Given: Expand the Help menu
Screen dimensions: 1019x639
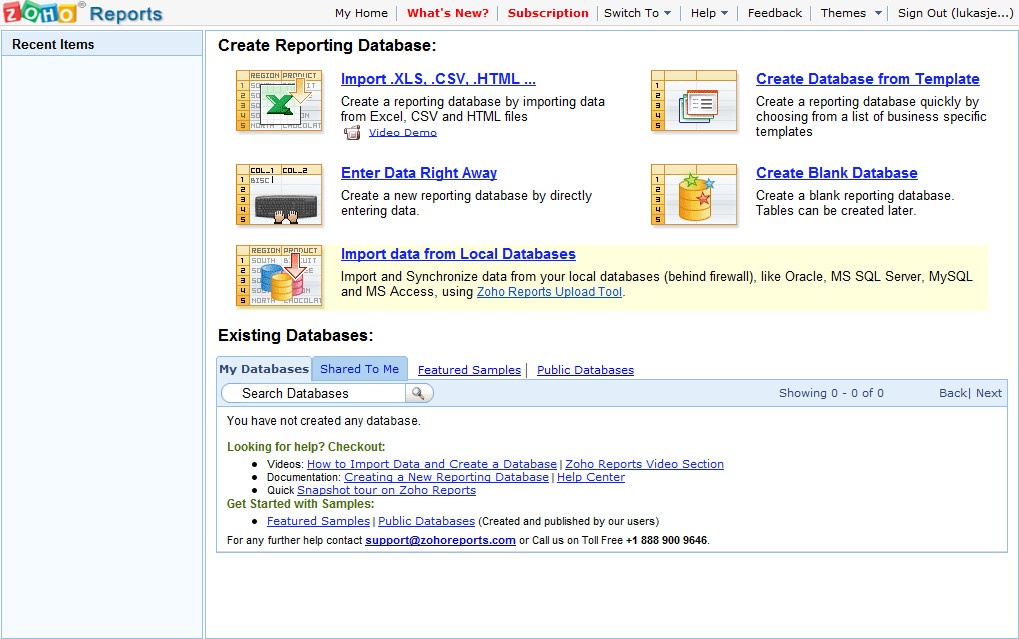Looking at the screenshot, I should (x=709, y=13).
